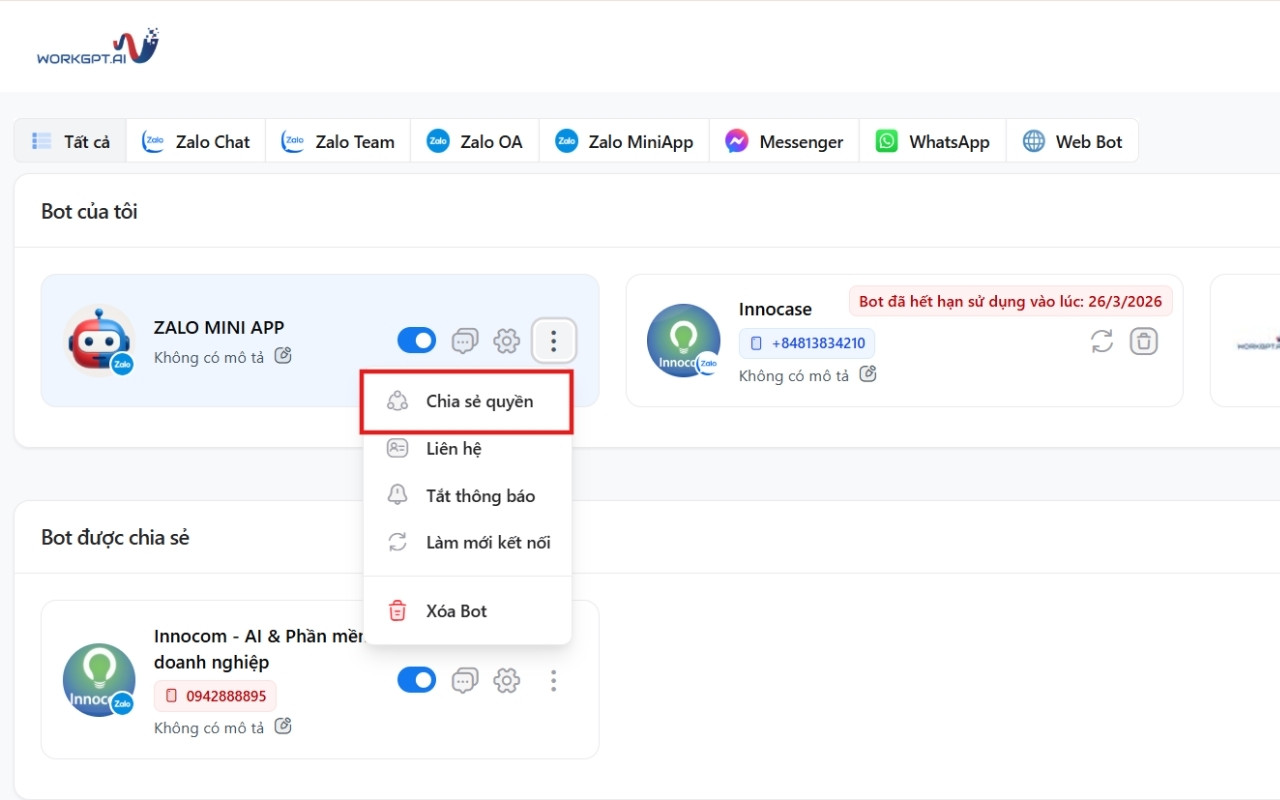Viewport: 1280px width, 800px height.
Task: Click the WorkGPT.AI logo
Action: pyautogui.click(x=97, y=47)
